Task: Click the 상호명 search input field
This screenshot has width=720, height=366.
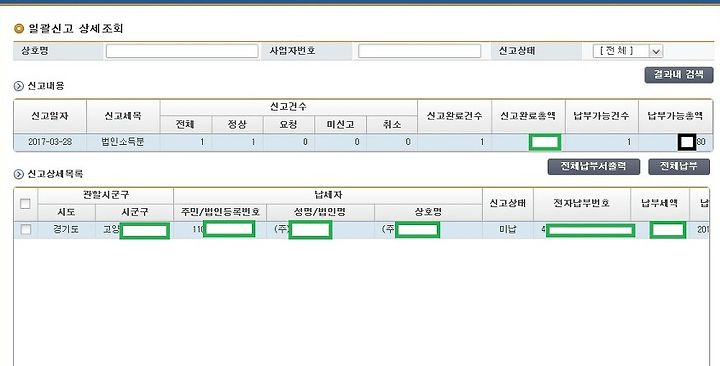Action: pos(182,51)
